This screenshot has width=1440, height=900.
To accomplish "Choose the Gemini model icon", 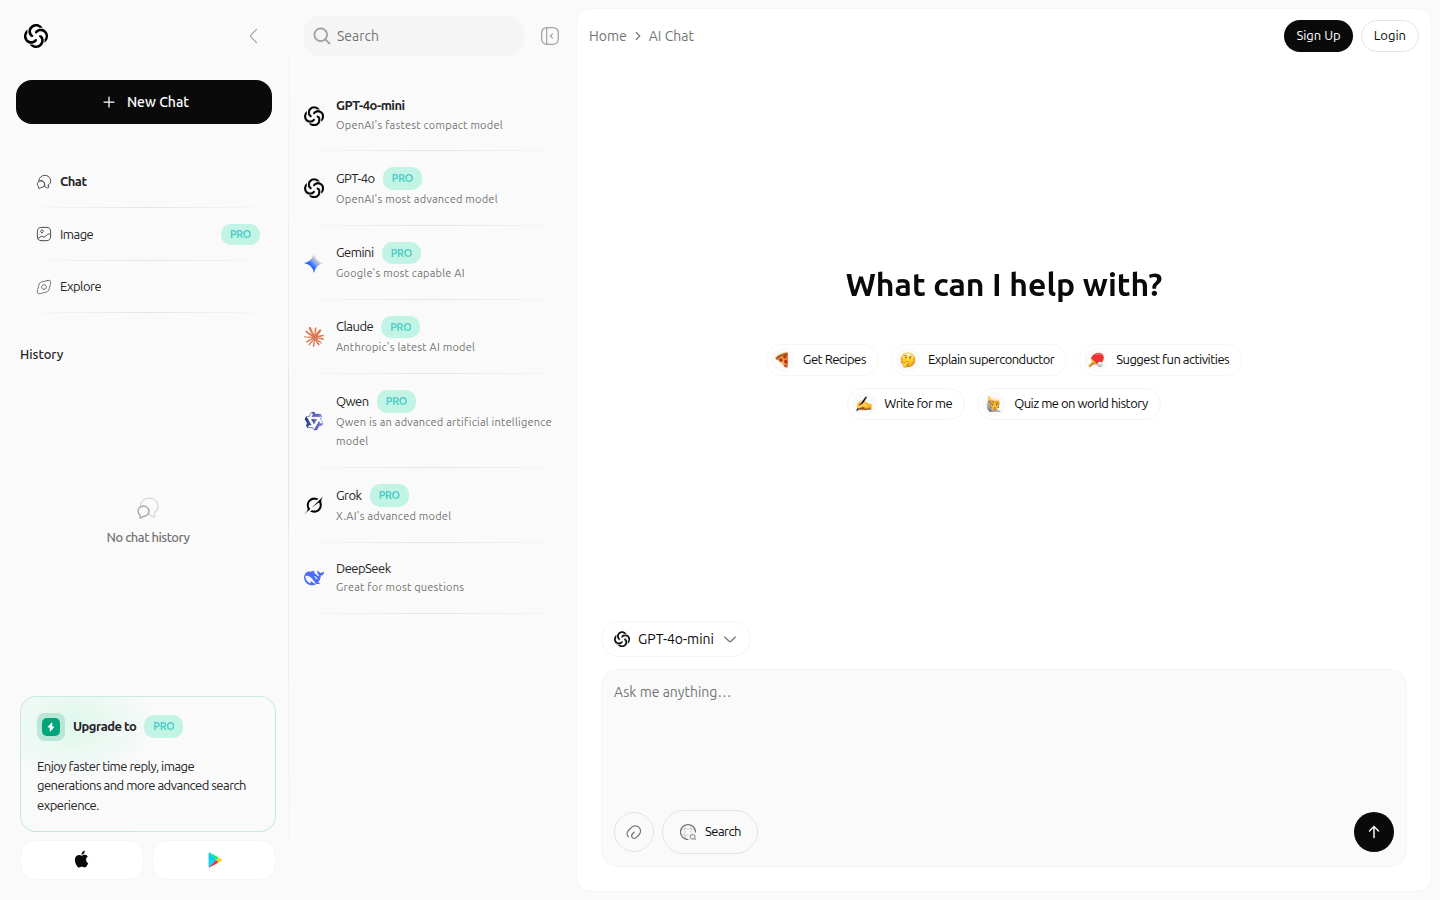I will [314, 263].
